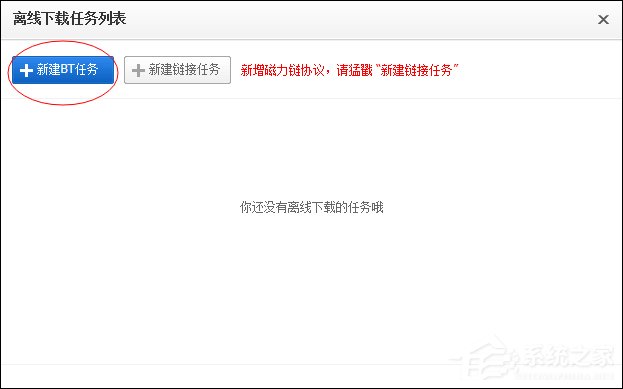Click the 你还没有离线下载的任务哦 message
The image size is (623, 389).
tap(312, 207)
